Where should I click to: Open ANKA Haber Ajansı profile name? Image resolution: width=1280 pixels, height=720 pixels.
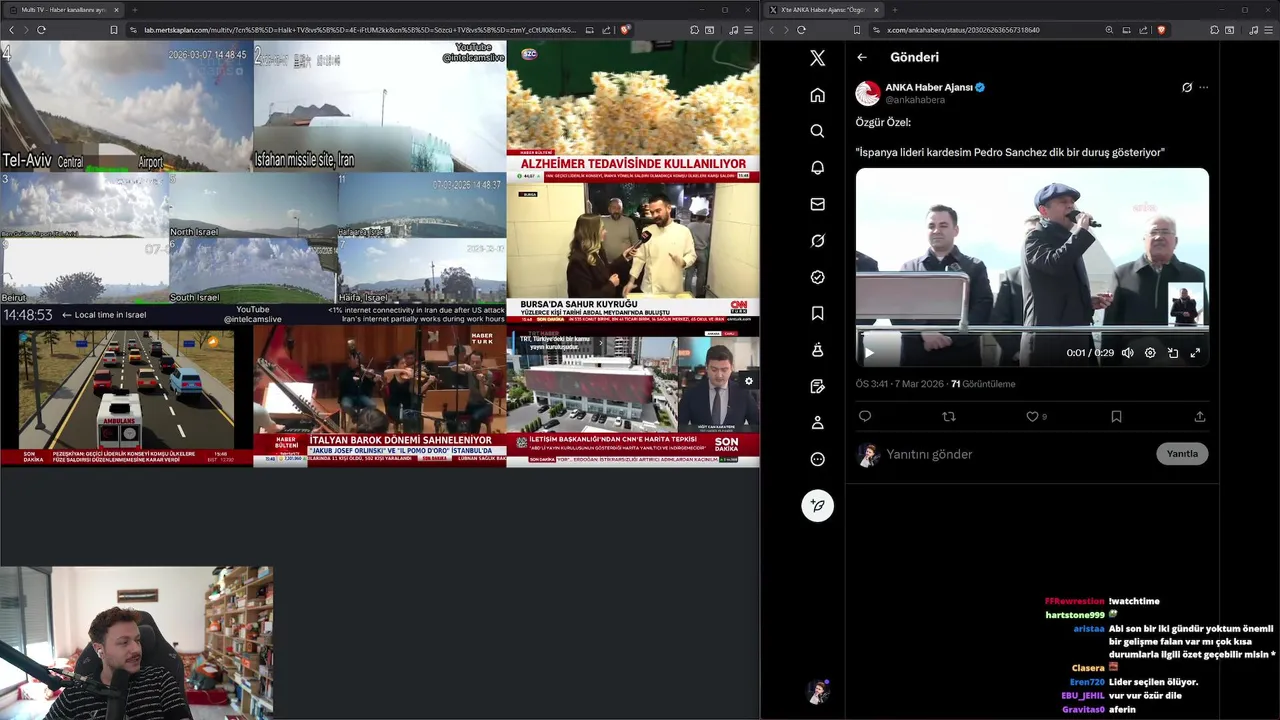(x=929, y=87)
